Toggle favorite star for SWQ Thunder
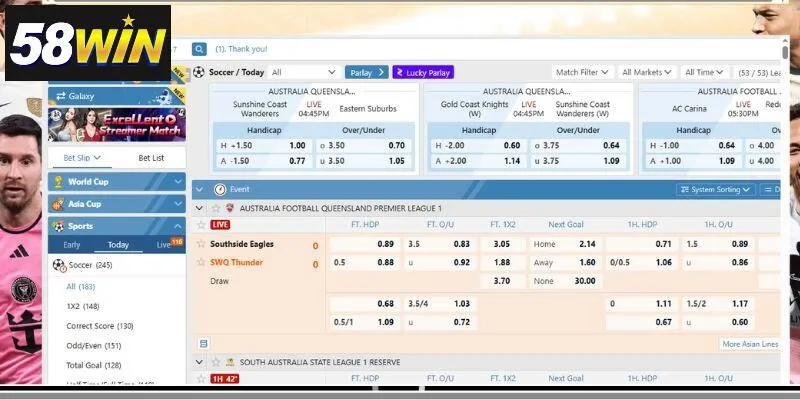 [201, 262]
